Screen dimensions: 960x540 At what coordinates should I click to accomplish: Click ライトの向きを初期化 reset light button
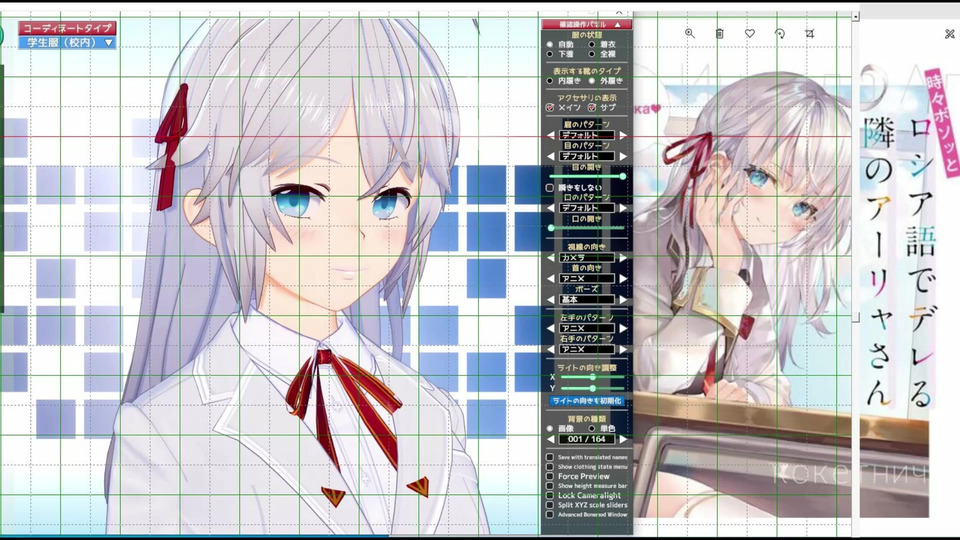[x=587, y=401]
